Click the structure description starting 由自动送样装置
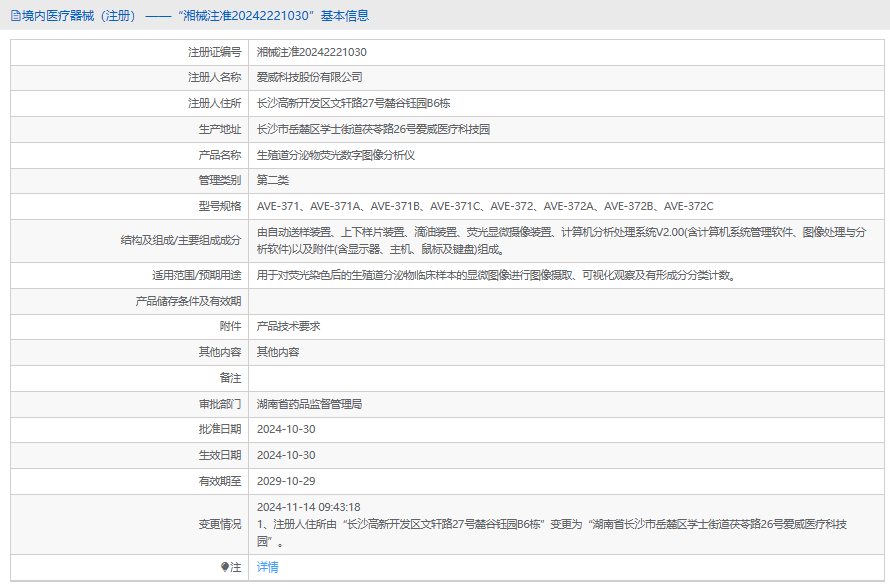Image resolution: width=890 pixels, height=586 pixels. coord(561,241)
